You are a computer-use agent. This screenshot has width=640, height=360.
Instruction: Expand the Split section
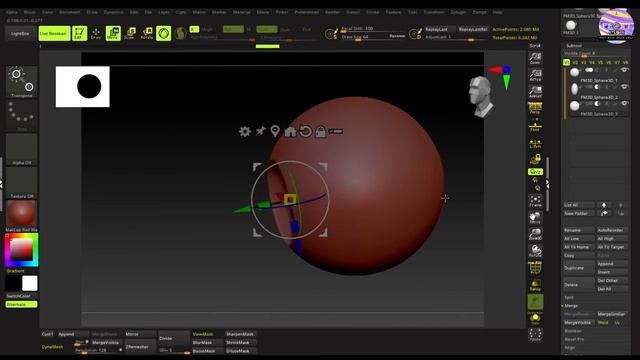coord(569,297)
